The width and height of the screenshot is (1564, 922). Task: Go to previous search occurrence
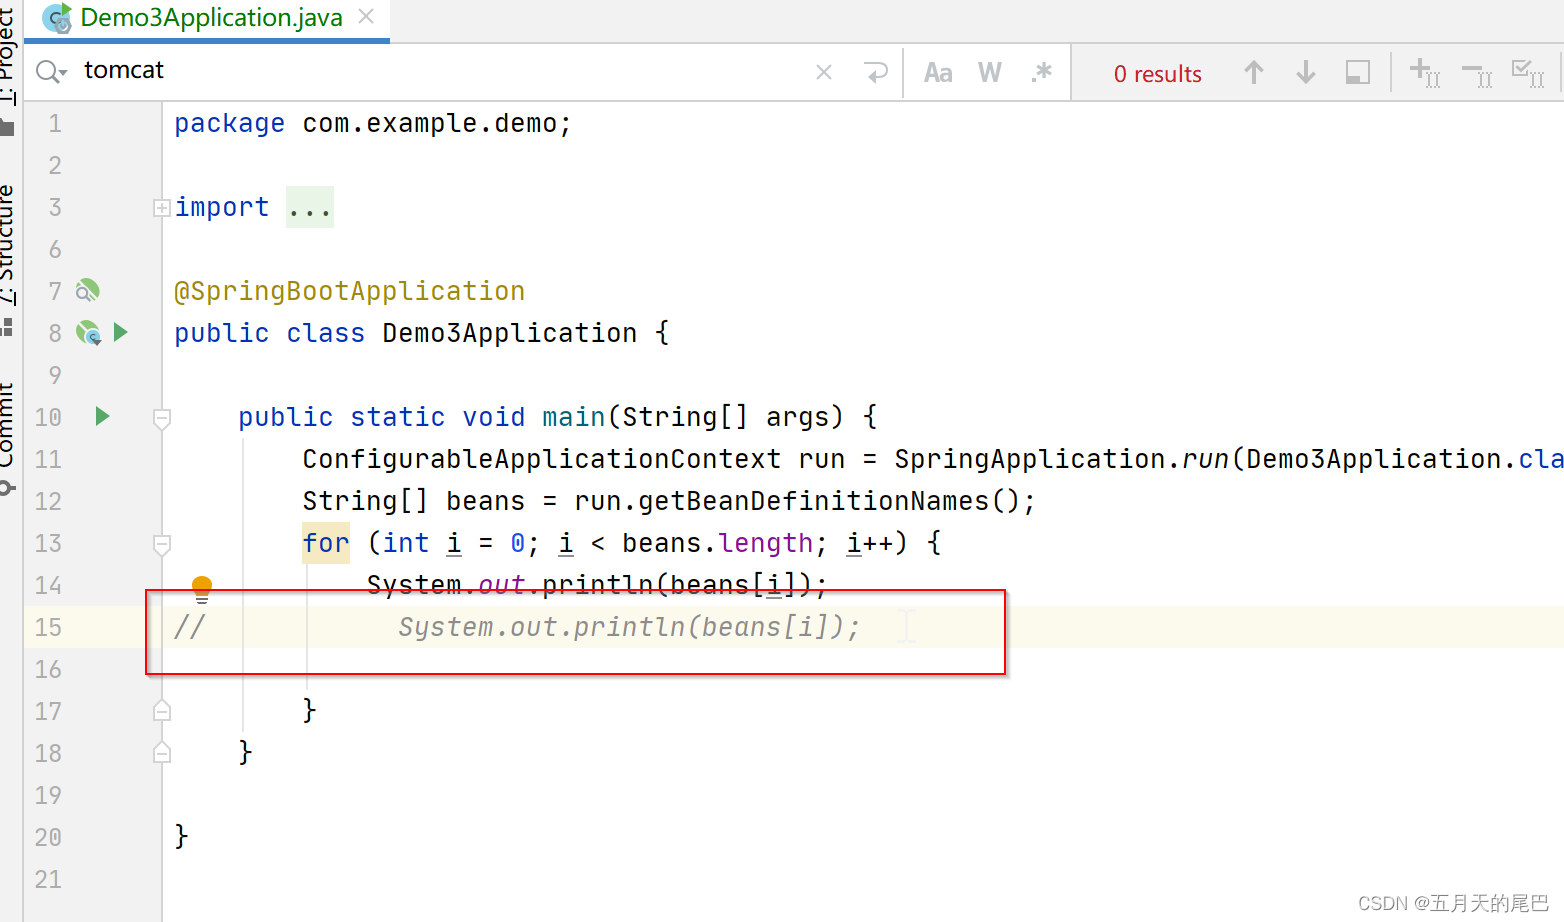click(1254, 73)
